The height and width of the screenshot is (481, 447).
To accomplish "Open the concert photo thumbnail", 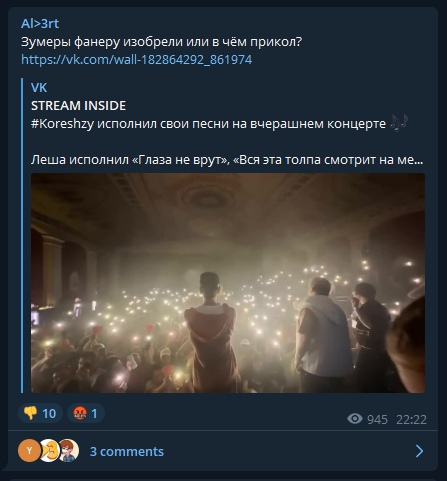I will 228,283.
